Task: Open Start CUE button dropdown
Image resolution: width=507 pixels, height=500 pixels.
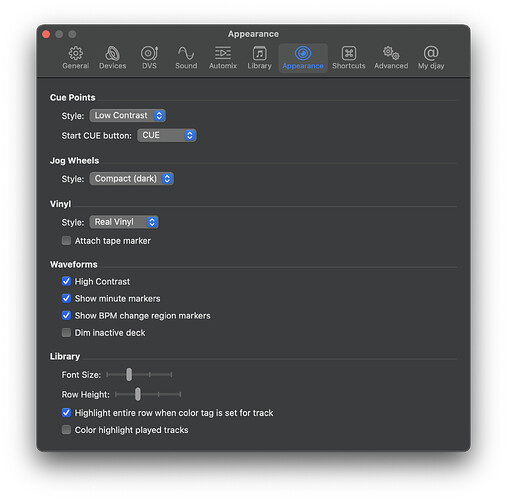Action: point(167,135)
